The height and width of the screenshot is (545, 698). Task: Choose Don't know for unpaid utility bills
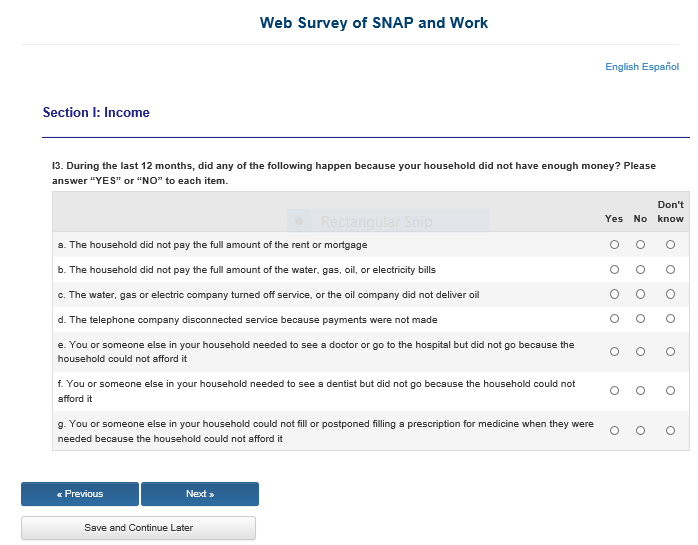click(x=670, y=270)
